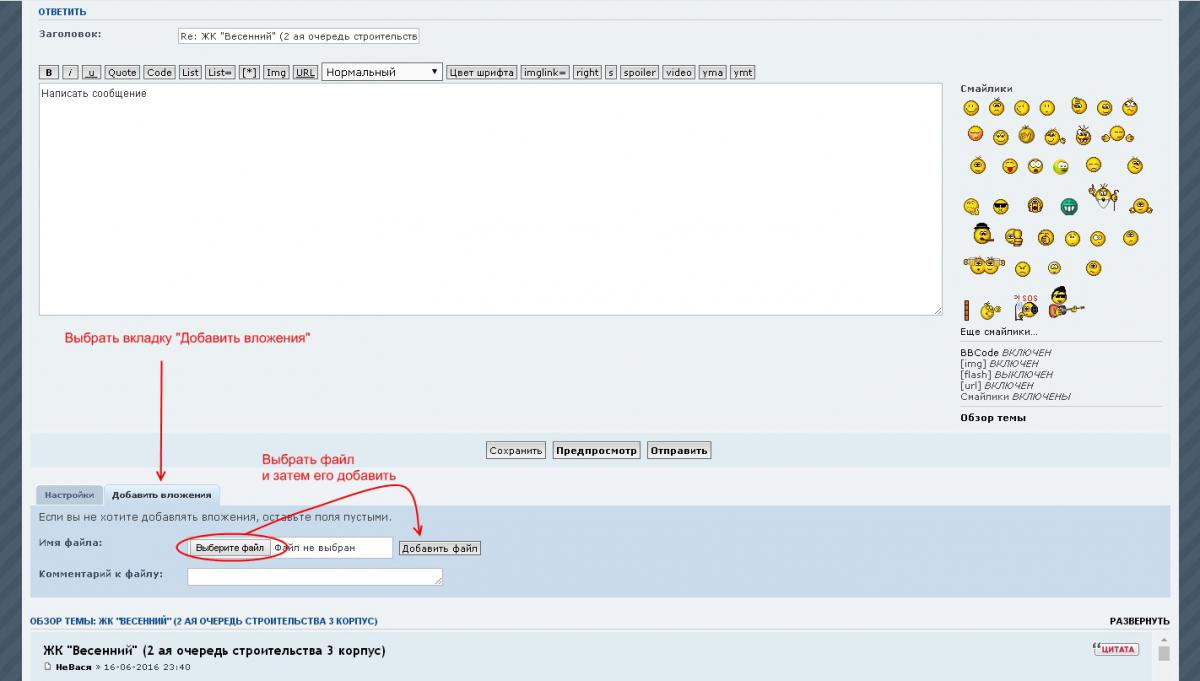Insert the green grinning smiley

point(1069,207)
